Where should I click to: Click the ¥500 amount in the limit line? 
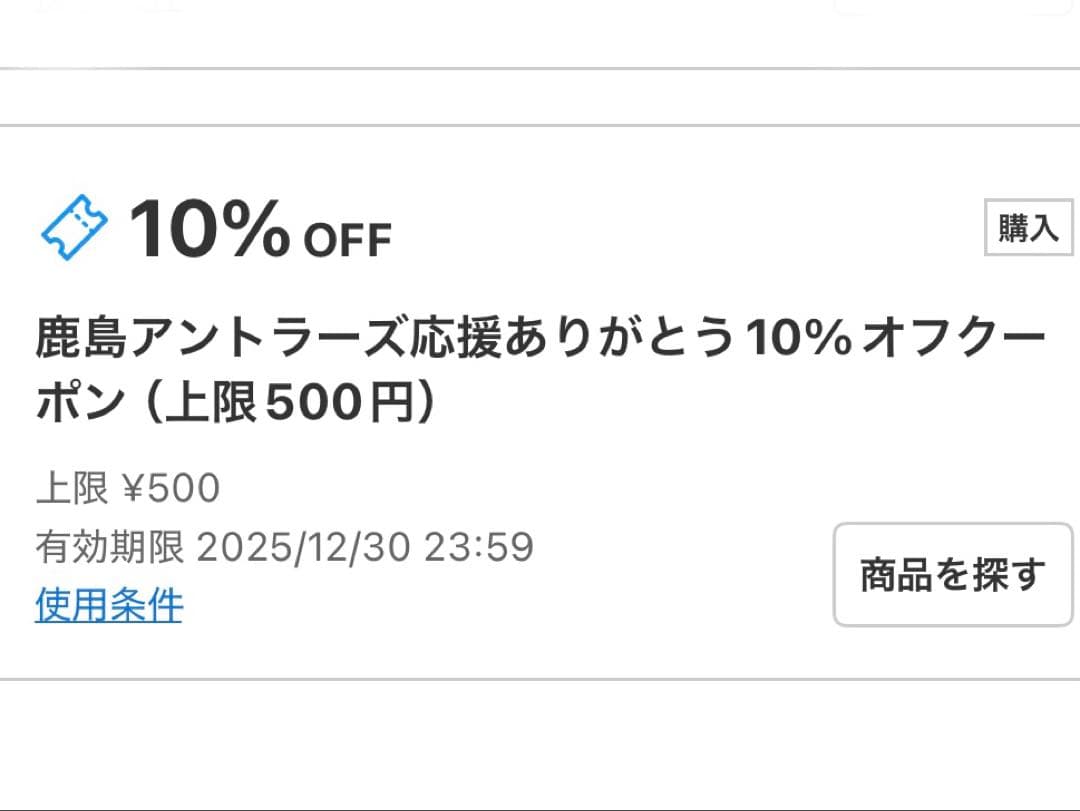170,489
